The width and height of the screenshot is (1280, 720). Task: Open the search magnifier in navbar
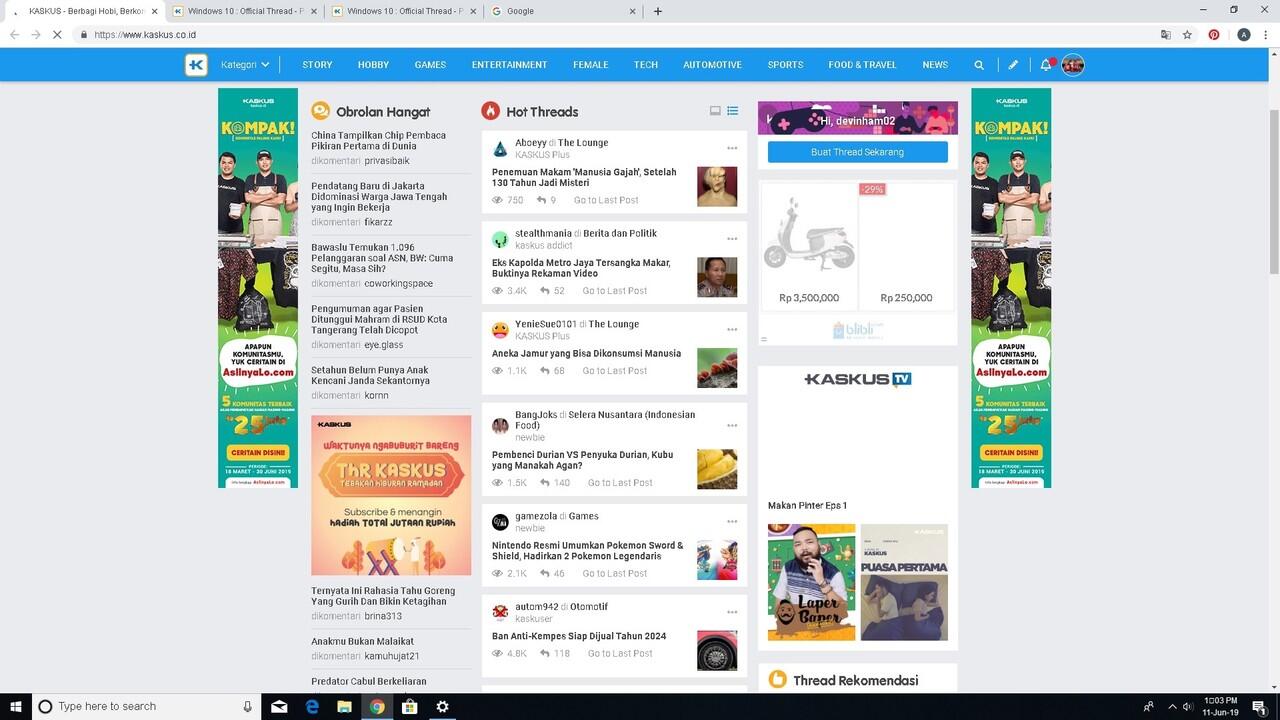pos(979,65)
